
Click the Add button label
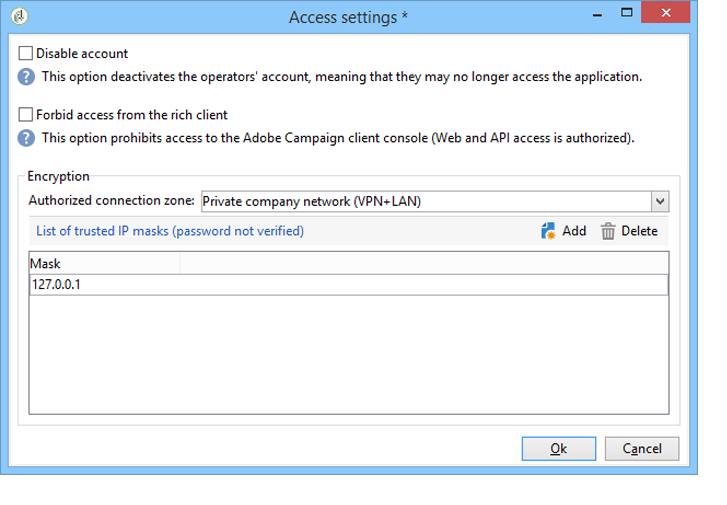[574, 231]
